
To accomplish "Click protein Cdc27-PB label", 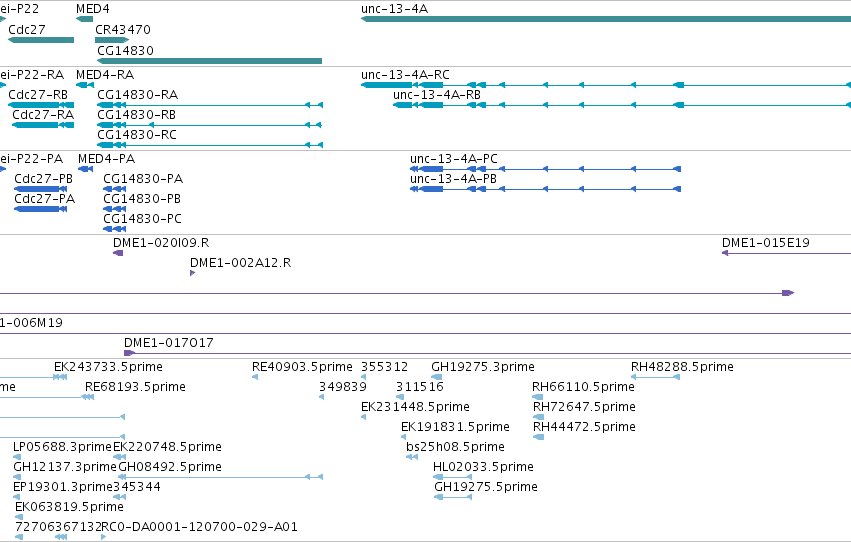I will click(x=43, y=178).
